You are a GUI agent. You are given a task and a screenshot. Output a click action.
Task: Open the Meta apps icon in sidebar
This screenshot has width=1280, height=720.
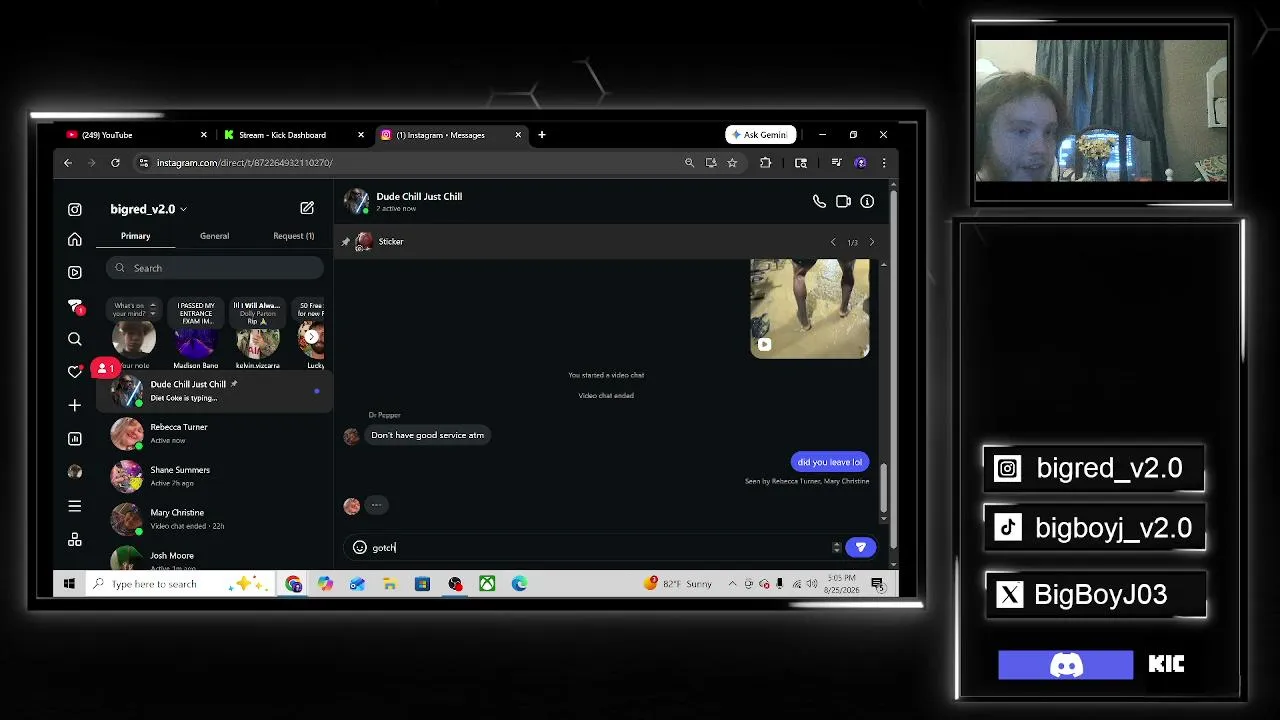pos(75,540)
